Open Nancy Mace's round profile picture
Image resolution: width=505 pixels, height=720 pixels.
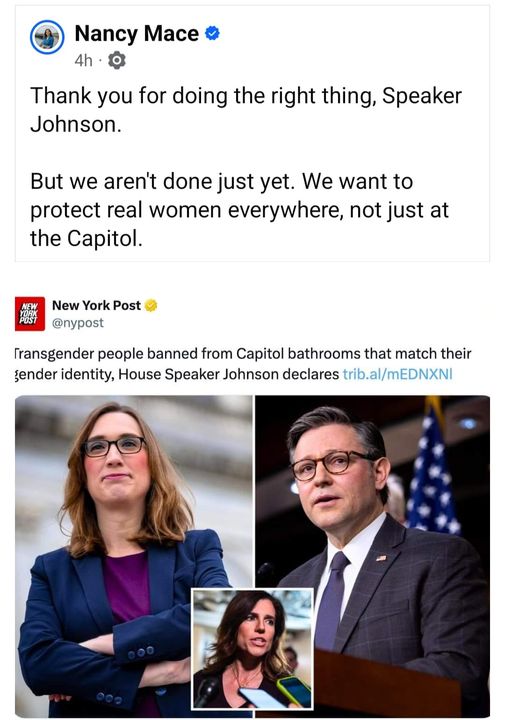(x=47, y=37)
